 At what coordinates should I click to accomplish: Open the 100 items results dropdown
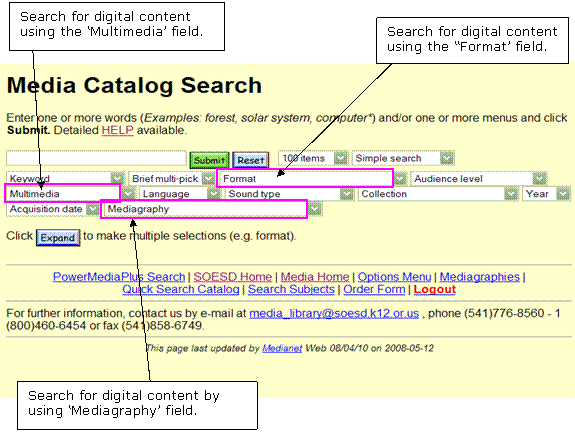point(313,158)
